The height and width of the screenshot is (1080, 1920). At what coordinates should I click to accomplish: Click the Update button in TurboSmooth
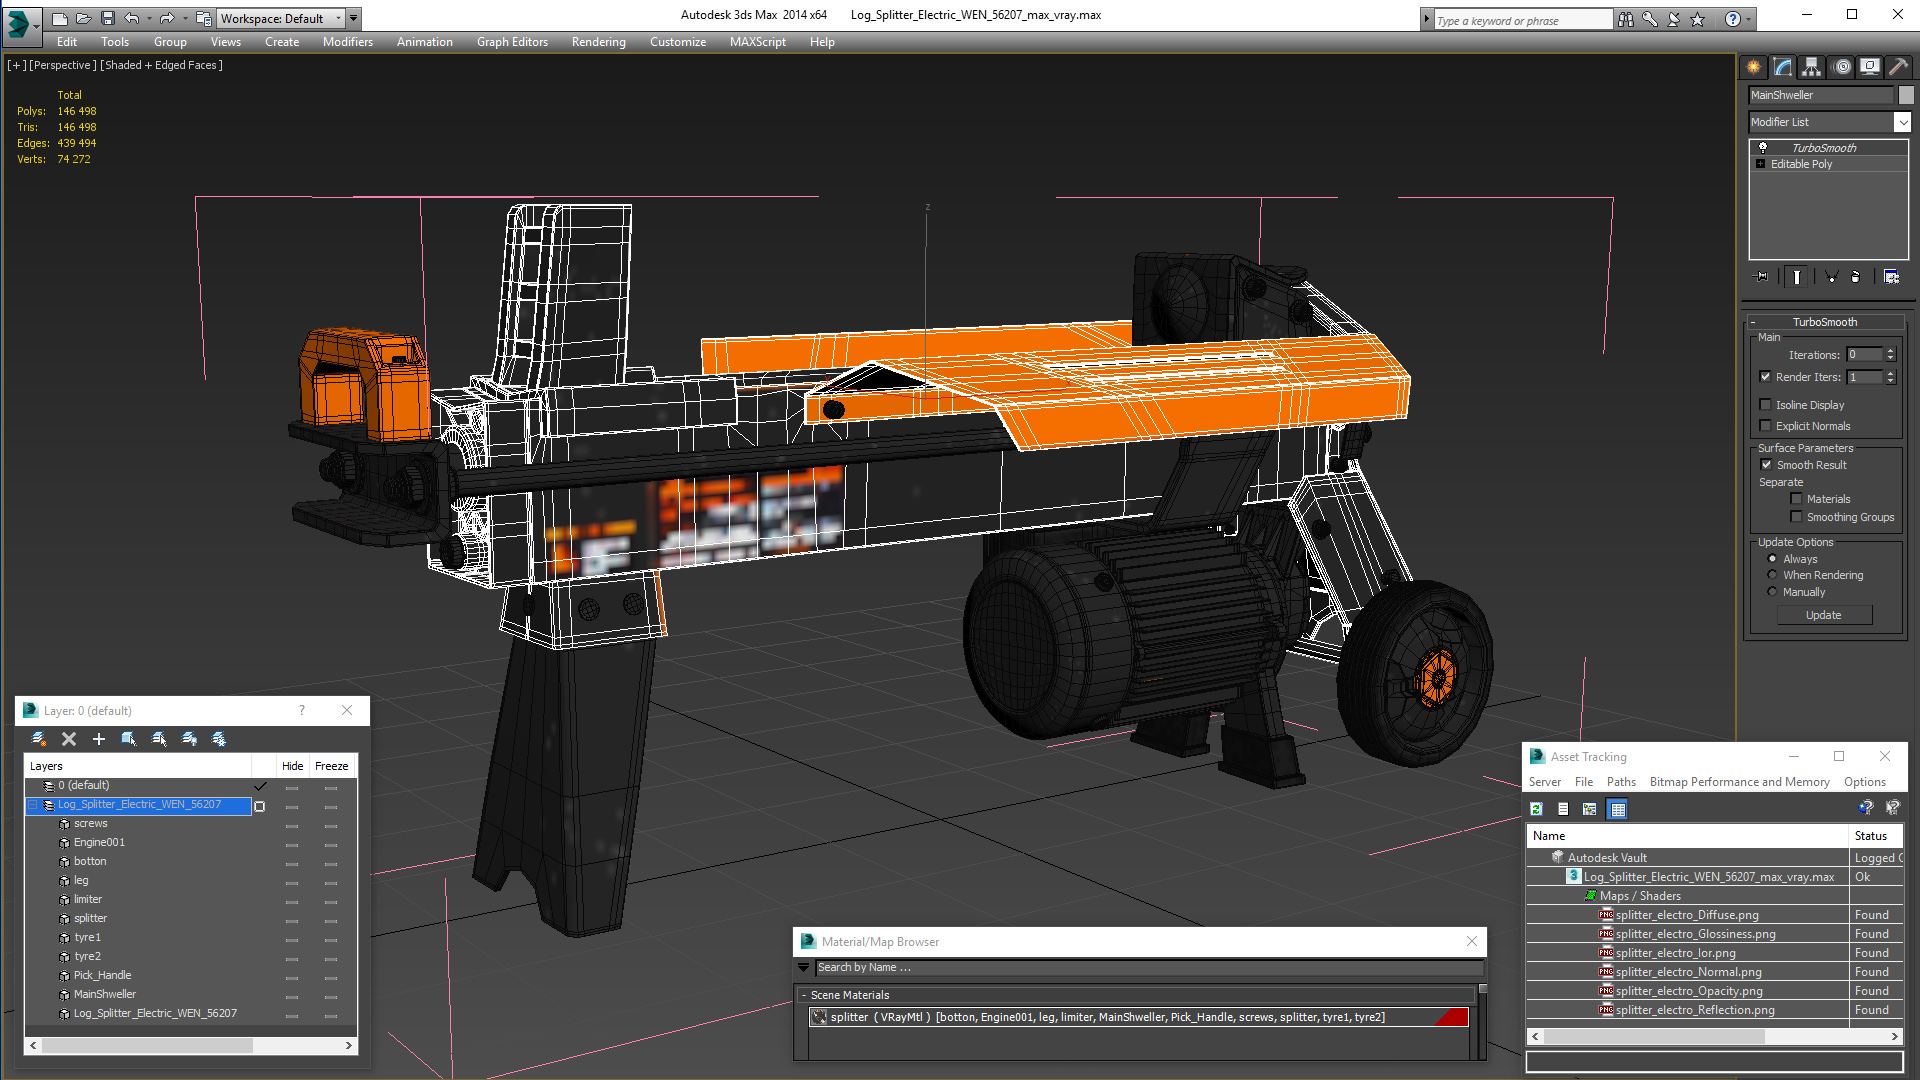point(1824,615)
